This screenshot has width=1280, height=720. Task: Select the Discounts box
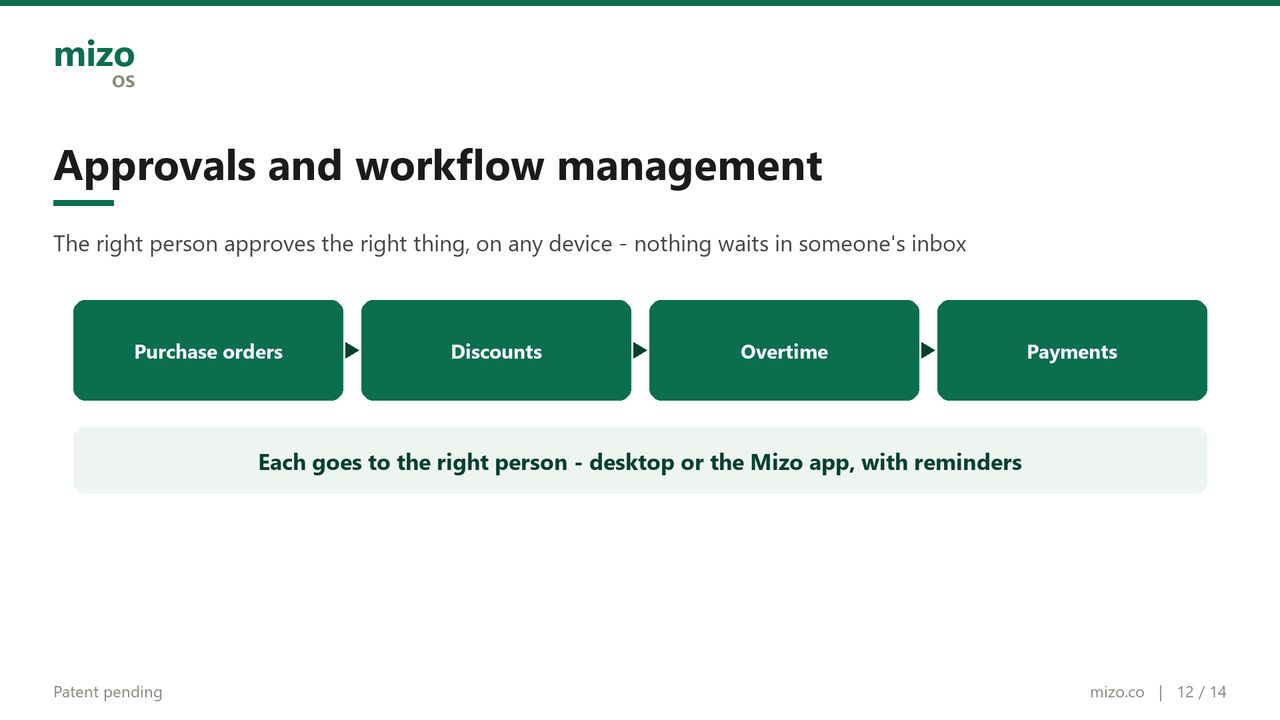496,351
